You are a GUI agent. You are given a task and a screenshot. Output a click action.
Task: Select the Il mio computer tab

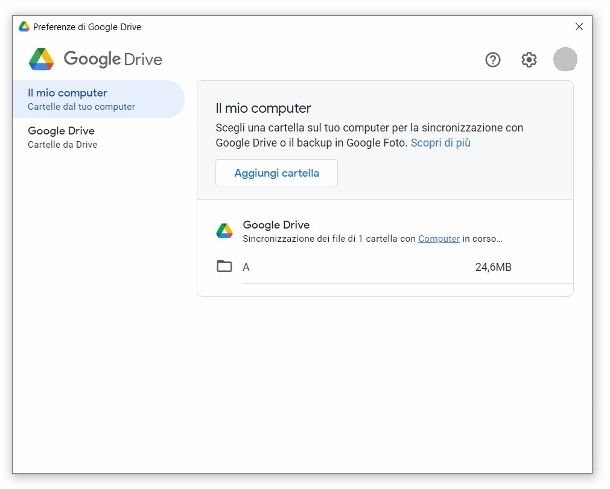pos(99,99)
